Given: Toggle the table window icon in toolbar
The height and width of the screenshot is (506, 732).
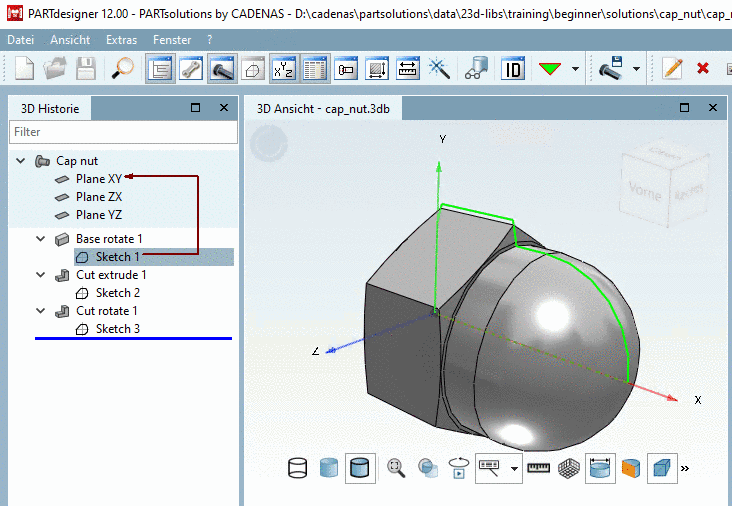Looking at the screenshot, I should 315,69.
